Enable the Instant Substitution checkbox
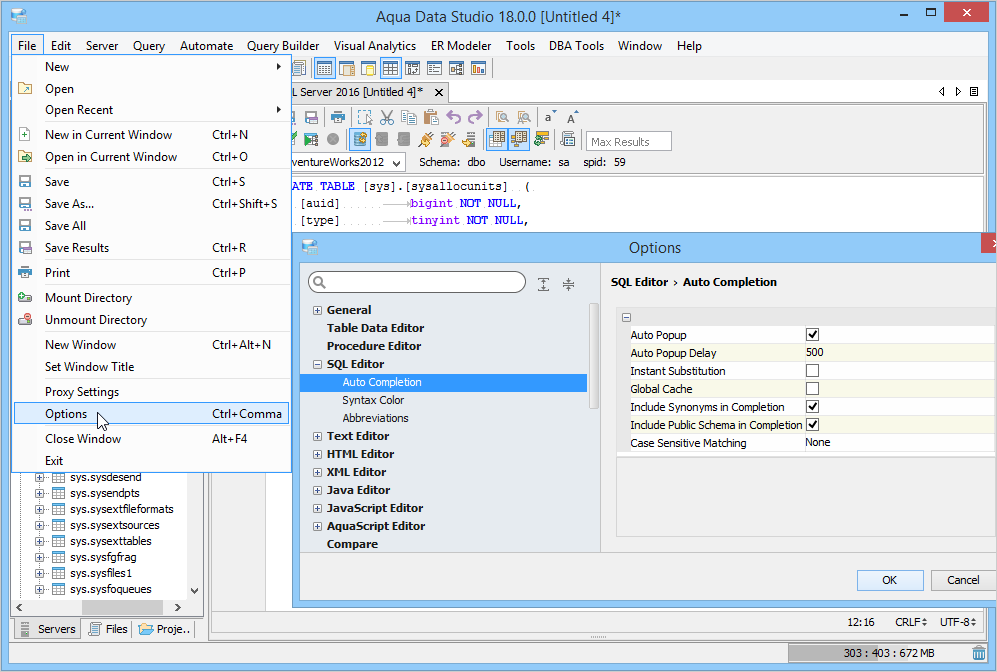The width and height of the screenshot is (997, 672). pyautogui.click(x=812, y=371)
